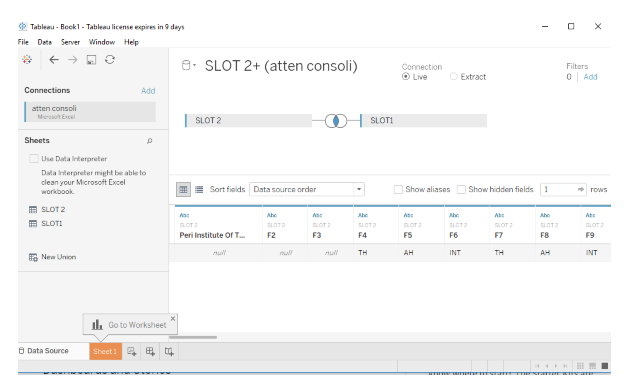Switch to the metadata list view icon

pyautogui.click(x=199, y=189)
